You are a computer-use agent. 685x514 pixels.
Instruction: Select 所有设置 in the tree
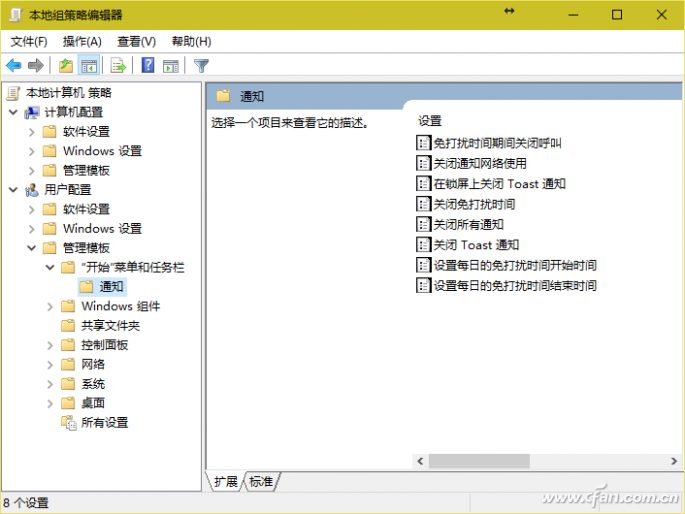click(x=104, y=423)
